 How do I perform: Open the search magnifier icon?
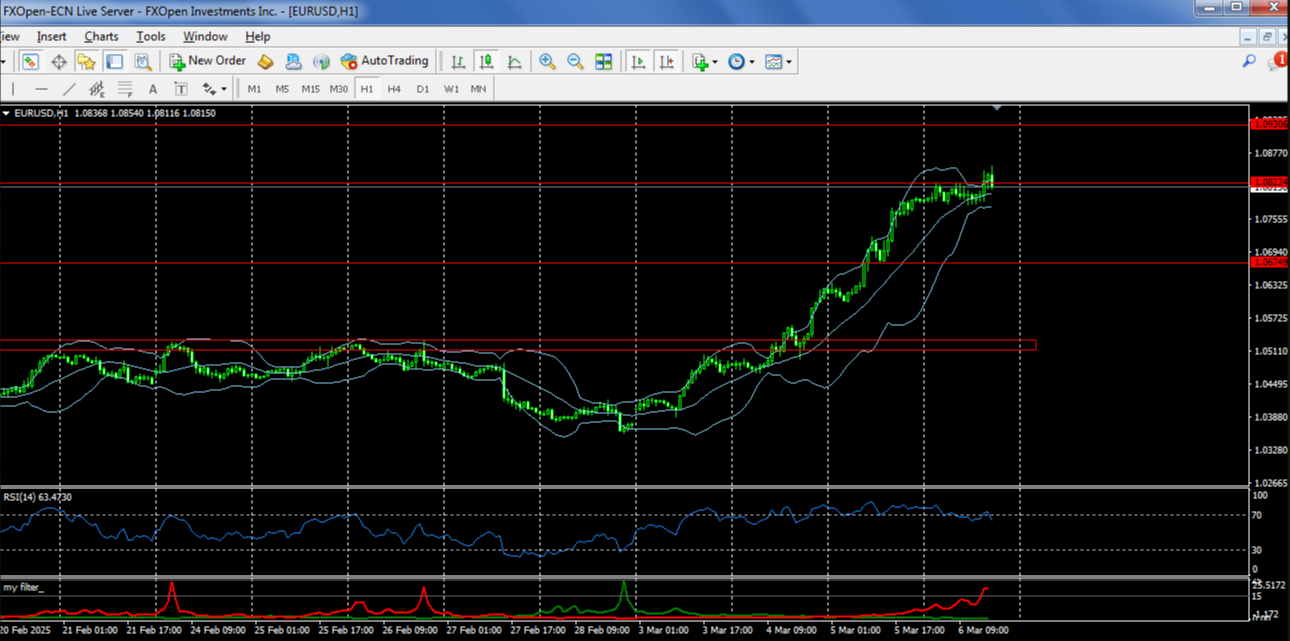click(x=1249, y=62)
